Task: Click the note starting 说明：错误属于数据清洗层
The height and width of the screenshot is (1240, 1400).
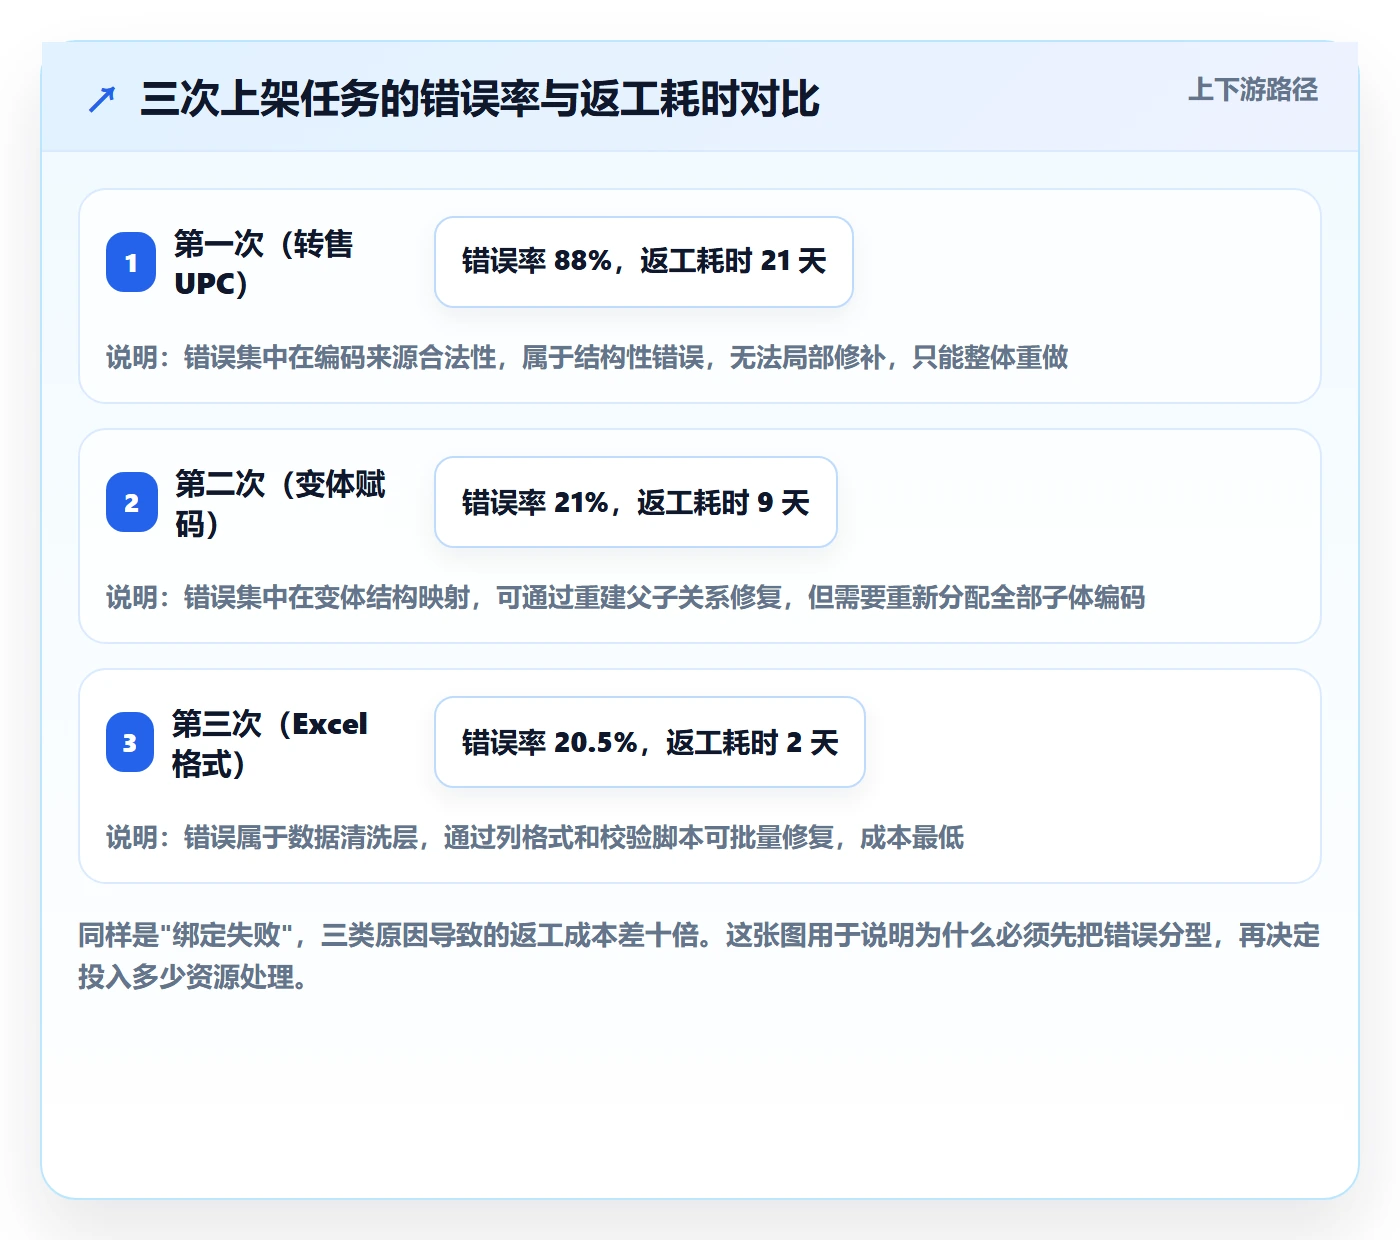Action: [x=535, y=837]
